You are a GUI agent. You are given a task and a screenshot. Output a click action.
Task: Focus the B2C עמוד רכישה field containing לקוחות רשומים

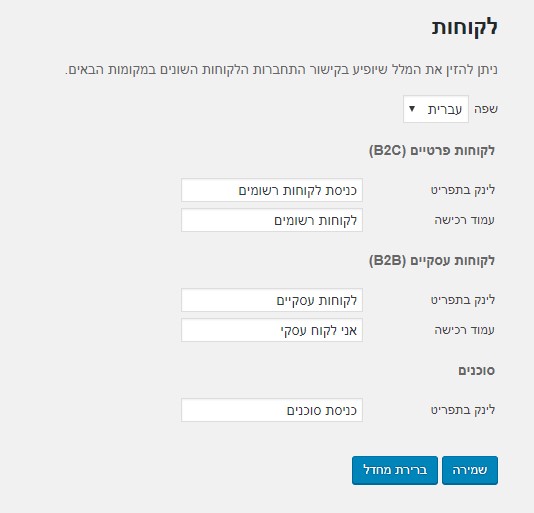click(272, 220)
